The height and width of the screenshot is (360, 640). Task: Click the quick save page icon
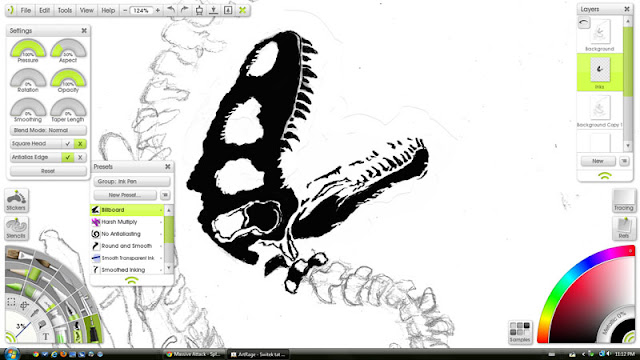(228, 10)
